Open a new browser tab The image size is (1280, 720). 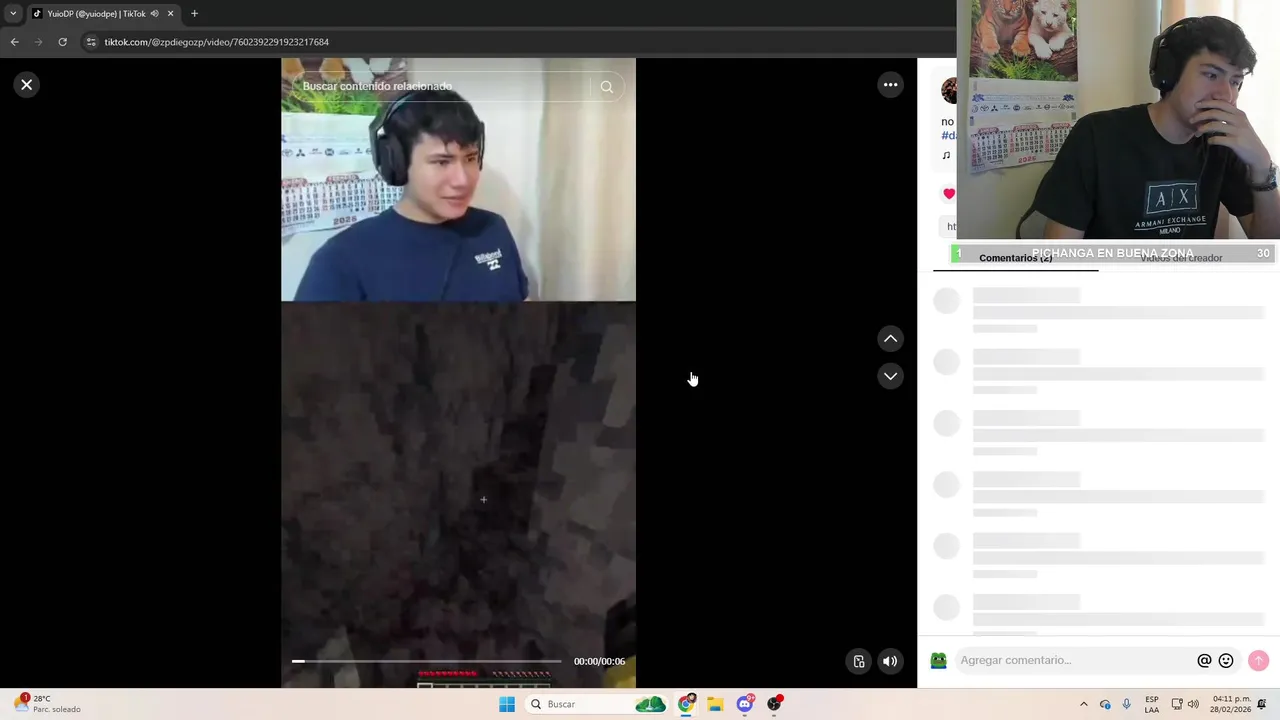click(x=194, y=14)
